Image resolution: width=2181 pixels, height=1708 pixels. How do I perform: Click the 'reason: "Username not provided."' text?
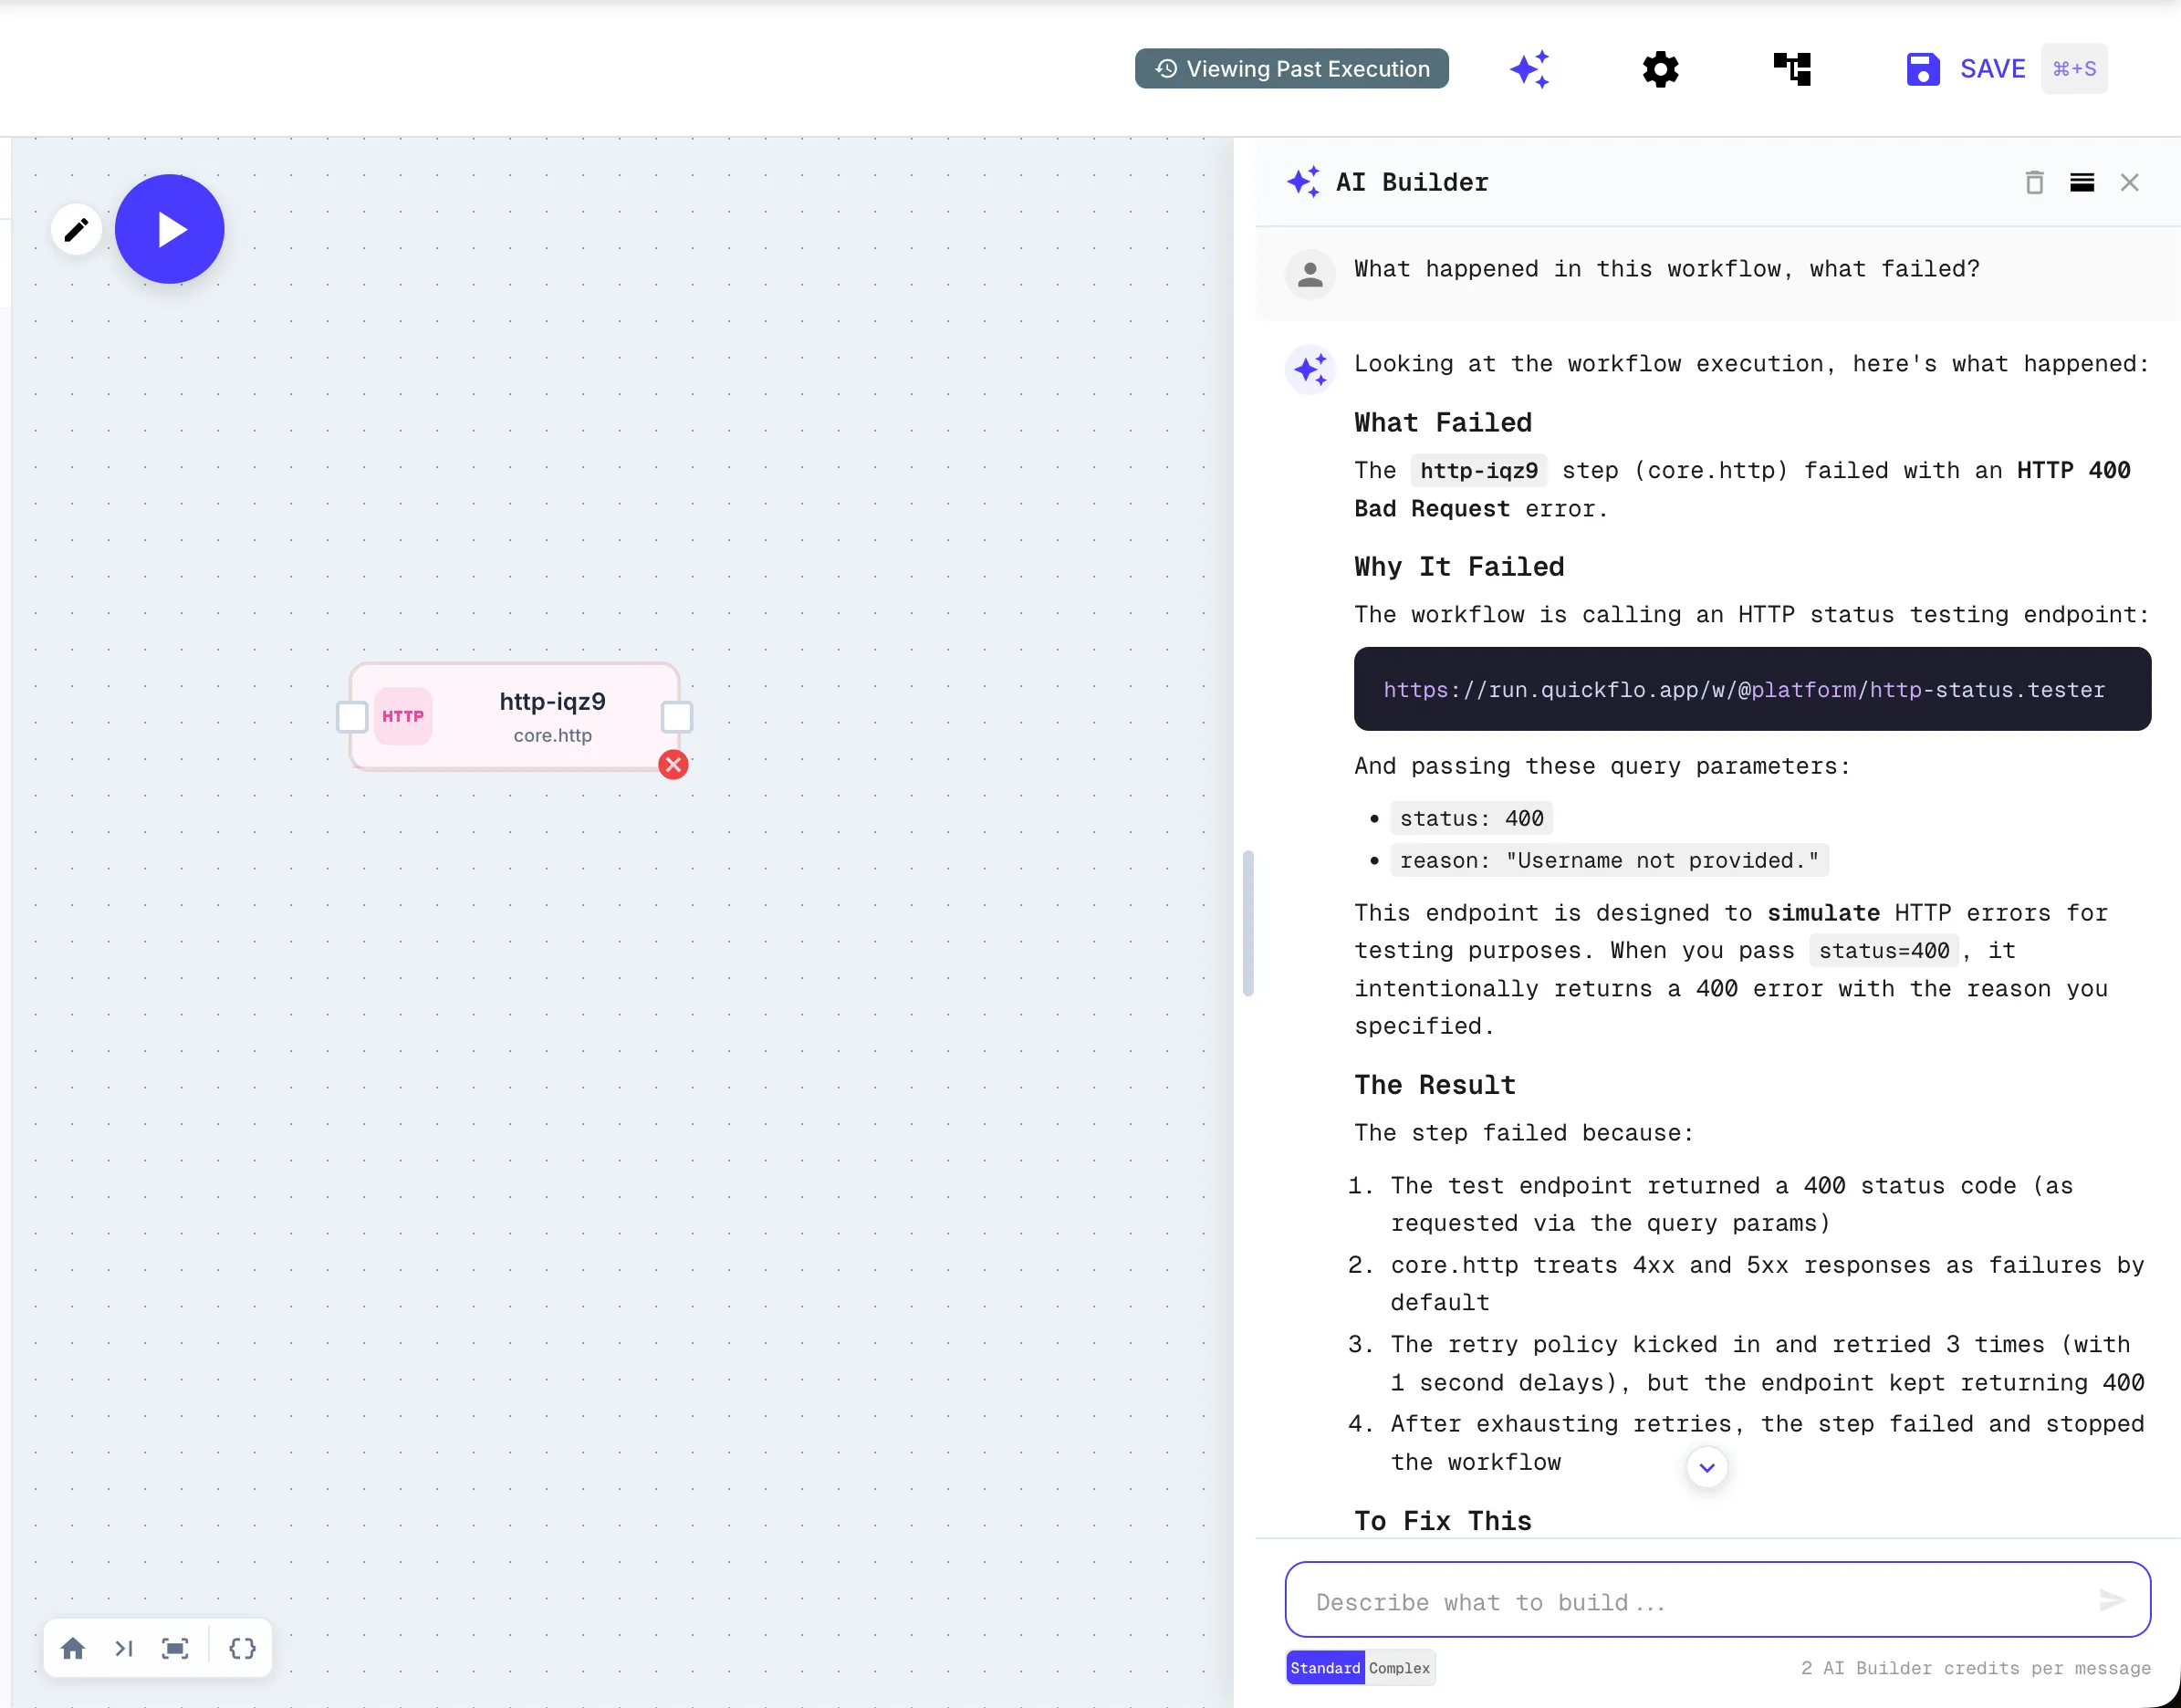[x=1609, y=860]
